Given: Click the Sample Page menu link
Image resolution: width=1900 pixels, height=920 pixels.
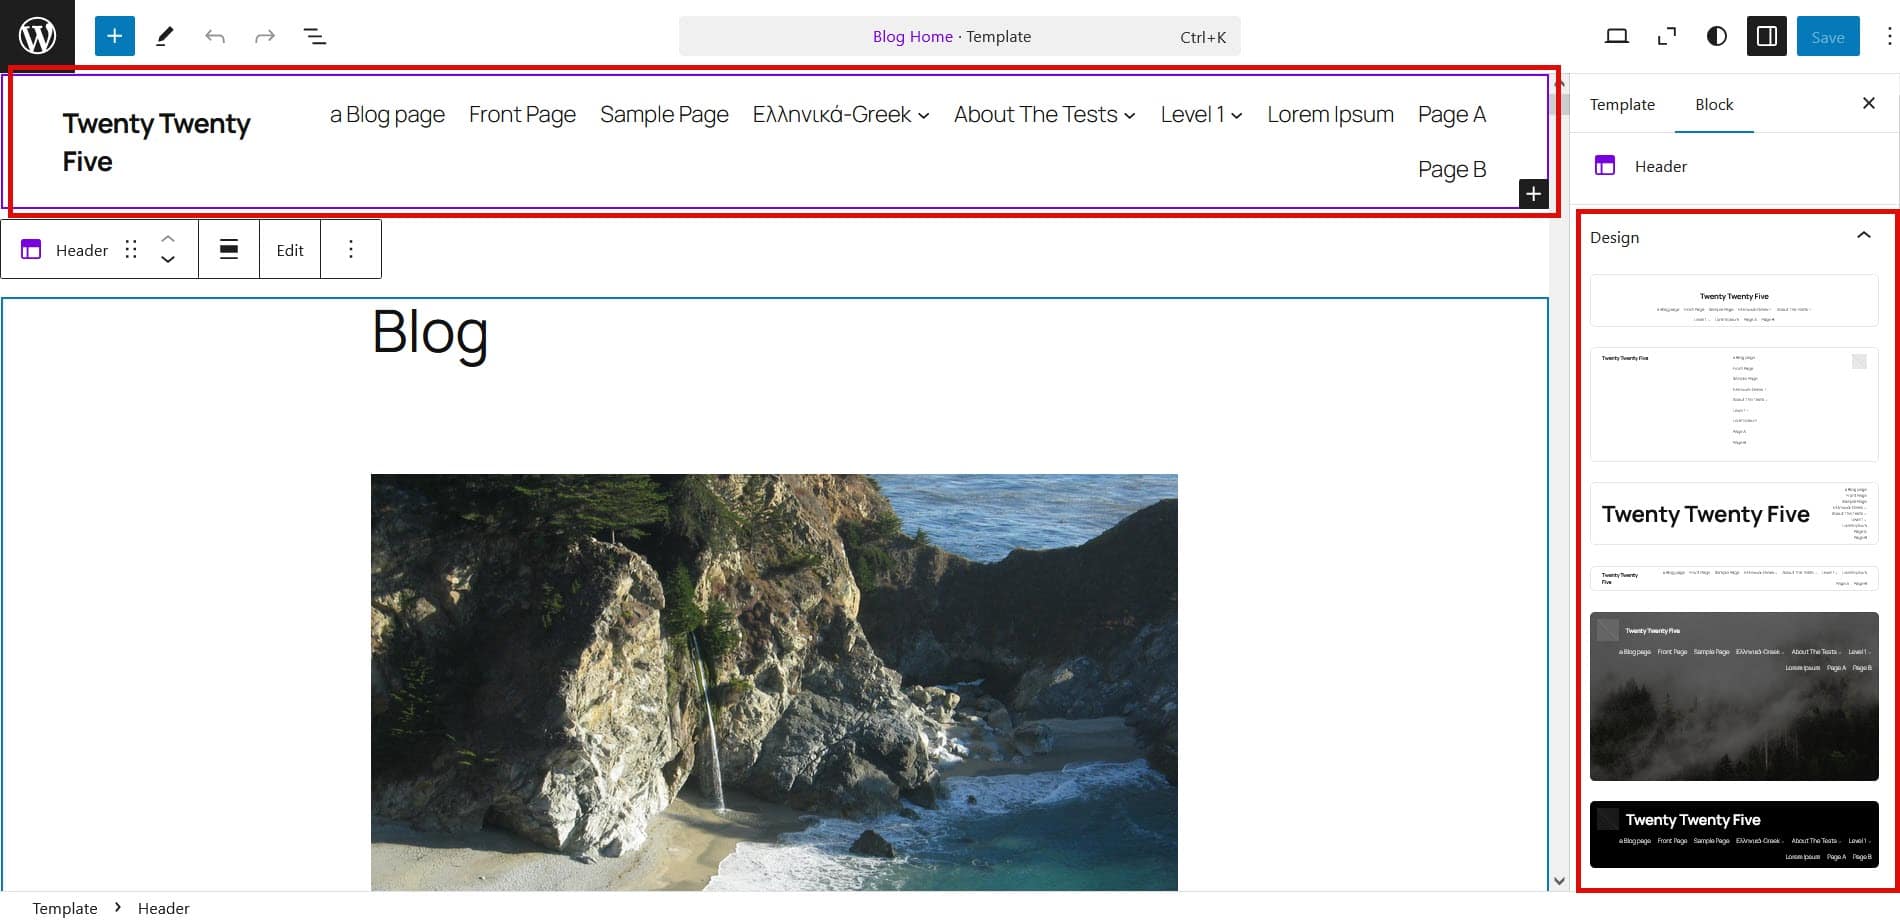Looking at the screenshot, I should 664,115.
